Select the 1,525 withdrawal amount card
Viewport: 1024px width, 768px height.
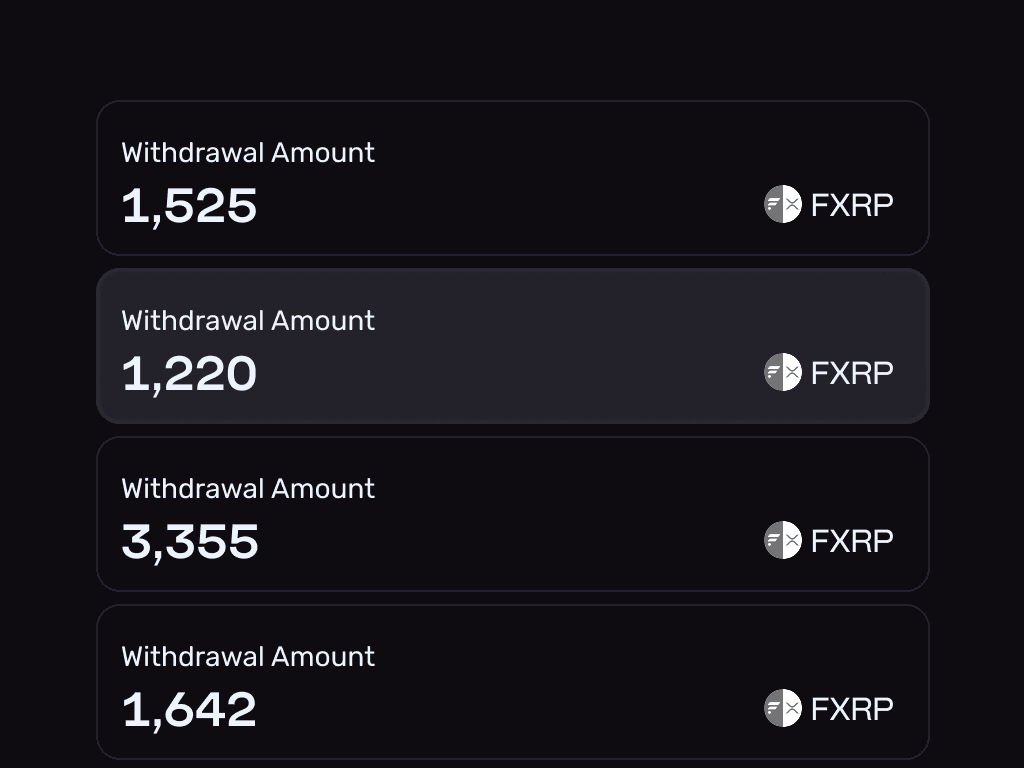512,178
